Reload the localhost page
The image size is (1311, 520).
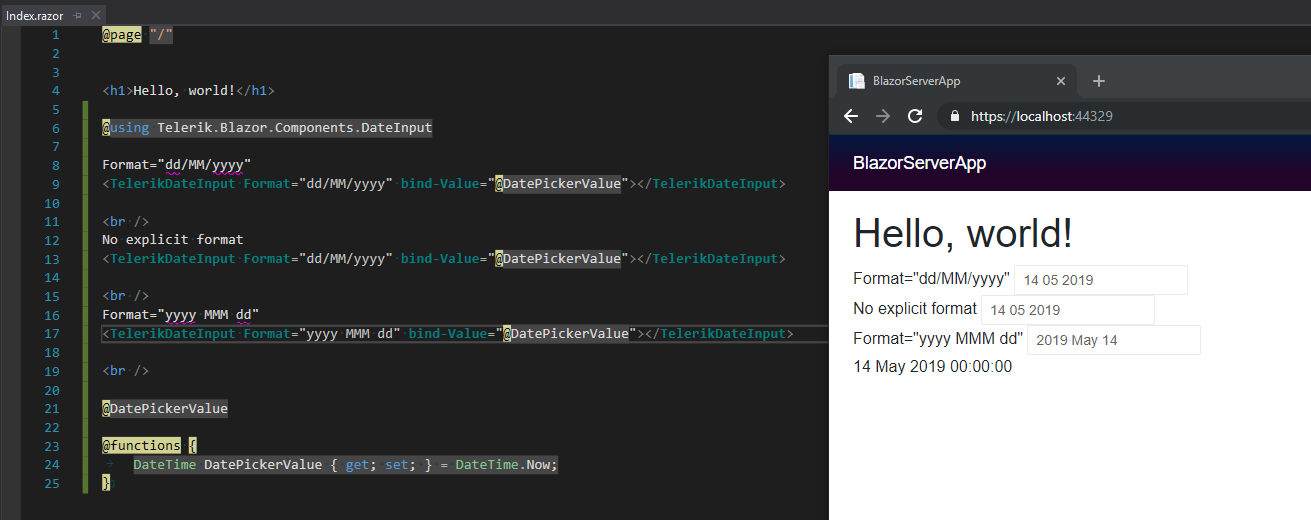click(914, 116)
